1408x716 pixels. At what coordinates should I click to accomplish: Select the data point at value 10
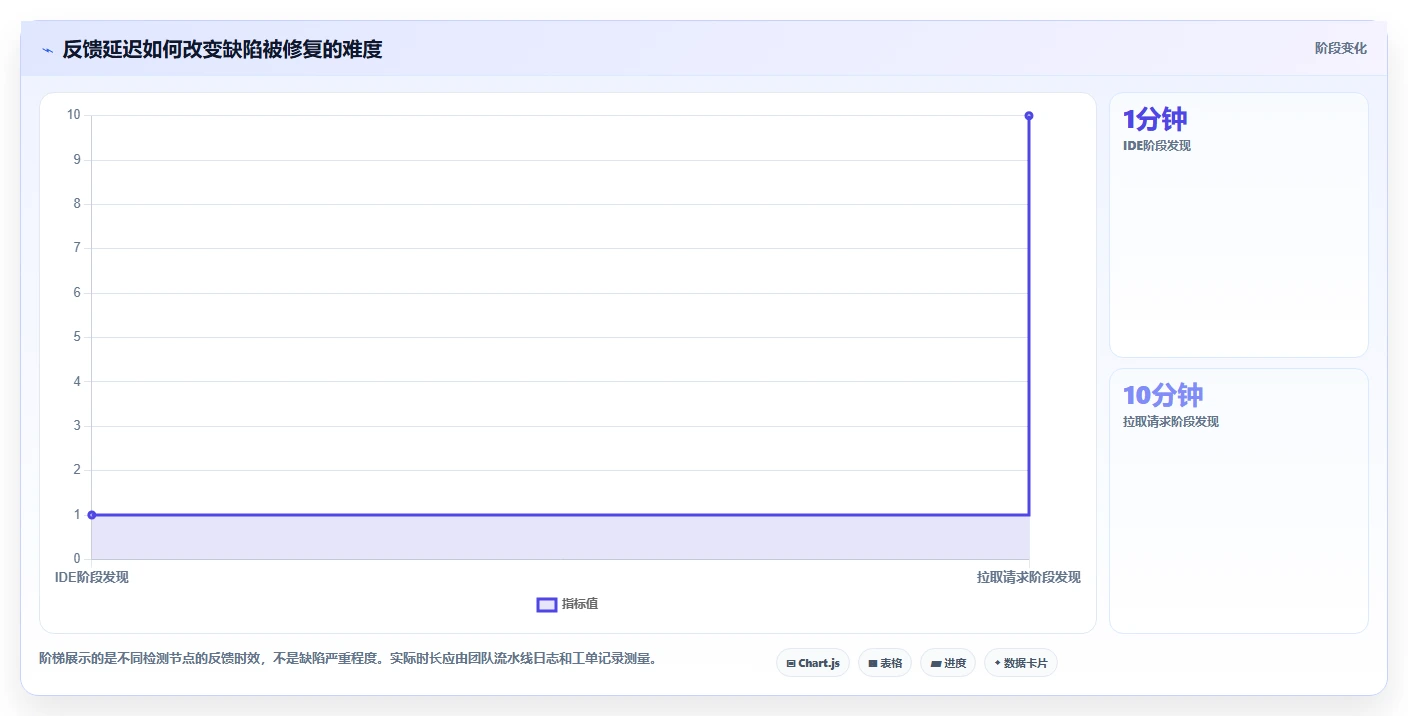click(x=1029, y=116)
